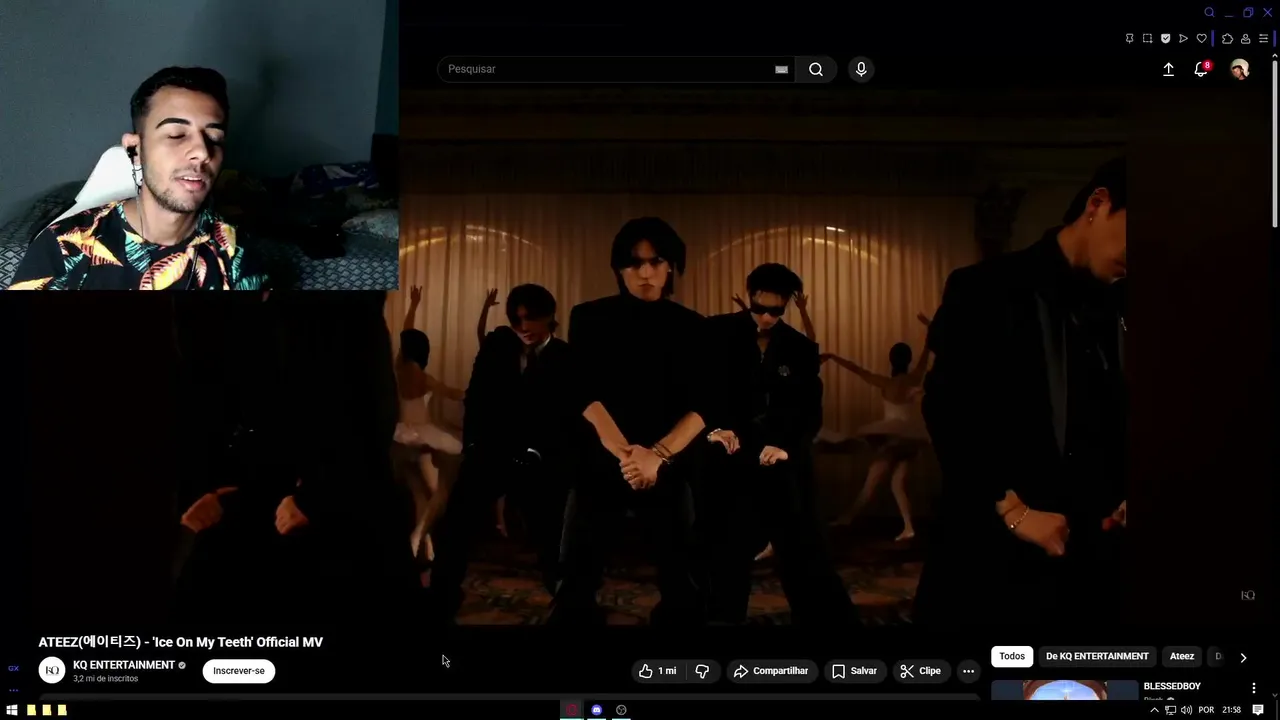The image size is (1280, 720).
Task: Click the network tray icon
Action: pos(1170,710)
